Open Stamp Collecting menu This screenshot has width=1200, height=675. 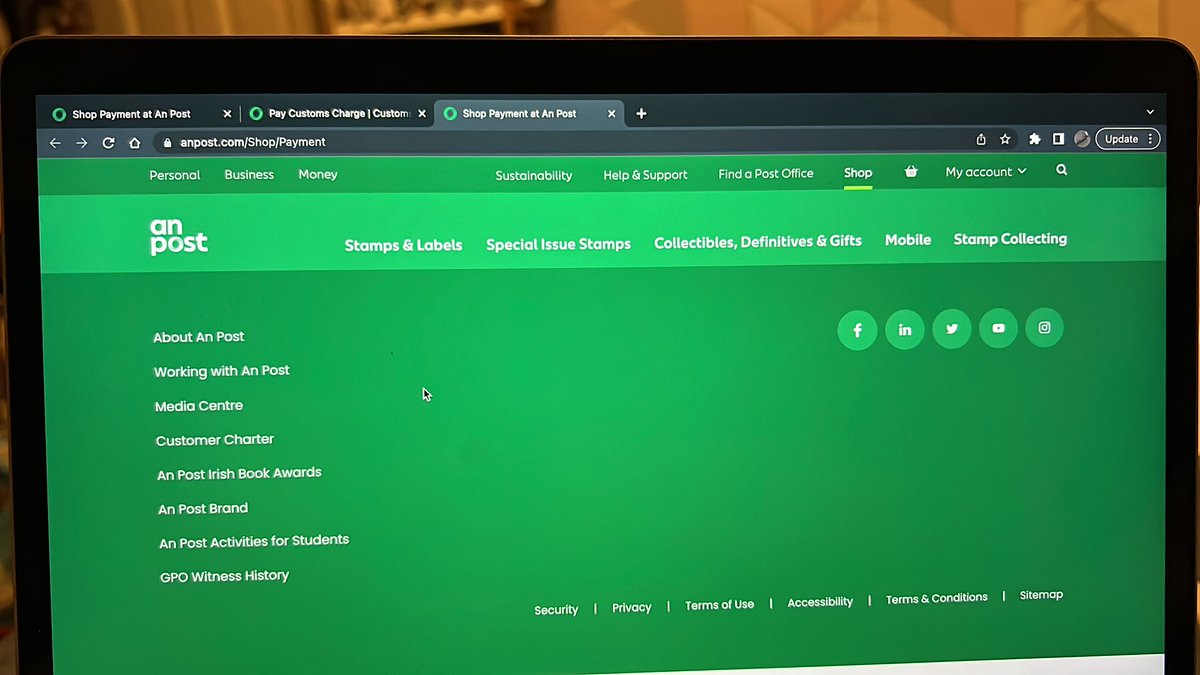(1010, 239)
